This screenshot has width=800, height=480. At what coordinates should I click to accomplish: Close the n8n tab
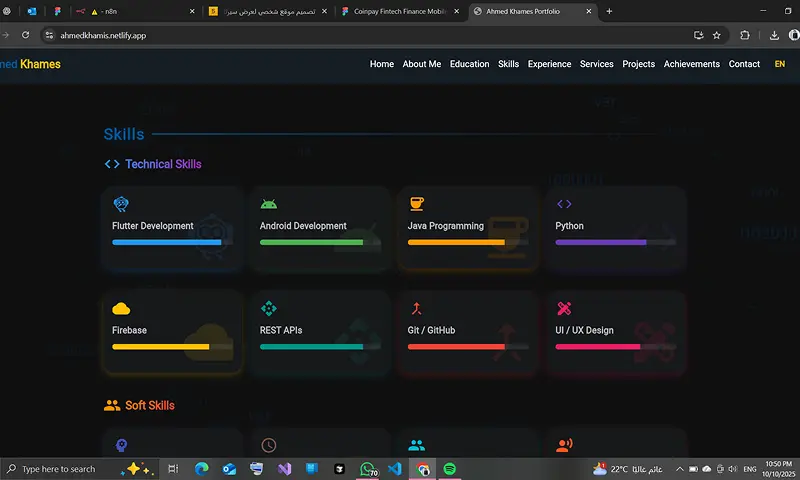click(x=192, y=11)
